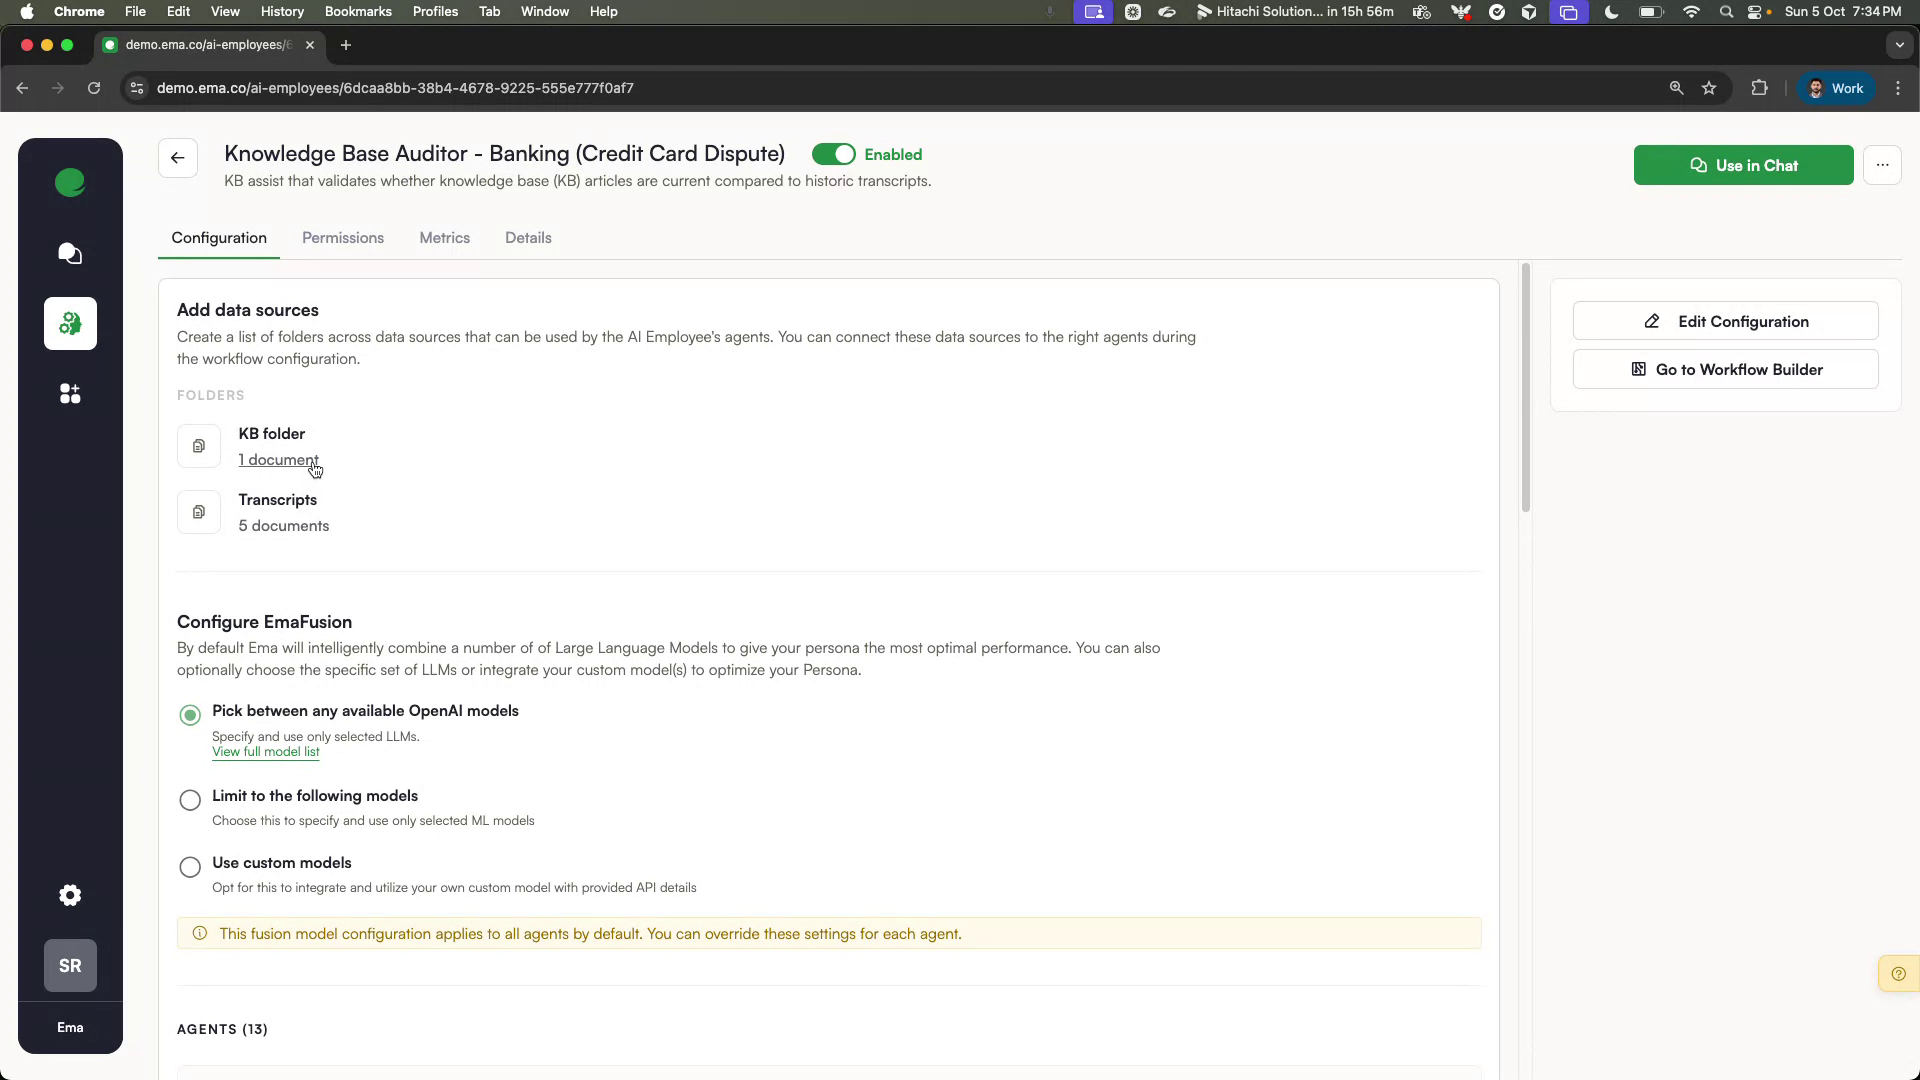Viewport: 1920px width, 1080px height.
Task: Open the help bubble at bottom right
Action: pos(1898,972)
